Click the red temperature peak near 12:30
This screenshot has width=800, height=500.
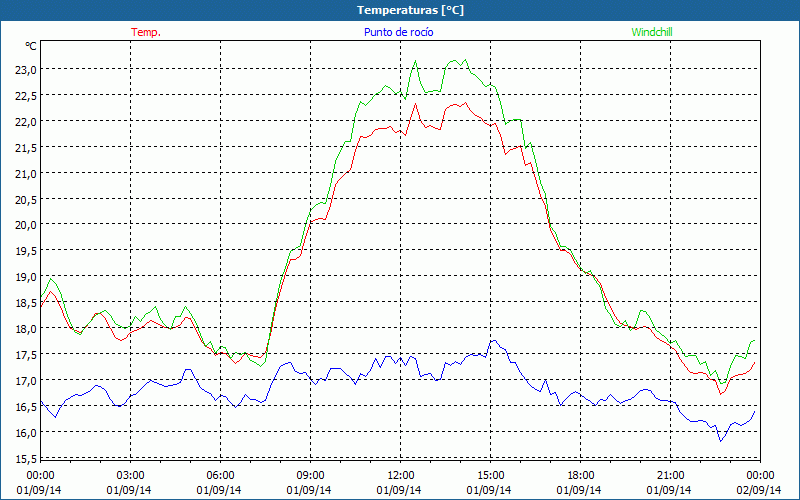pos(415,104)
